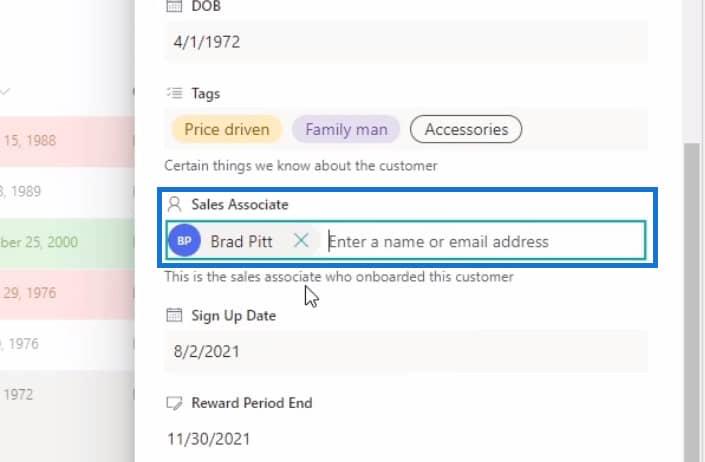Image resolution: width=705 pixels, height=462 pixels.
Task: Remove Brad Pitt using the X
Action: pyautogui.click(x=301, y=241)
